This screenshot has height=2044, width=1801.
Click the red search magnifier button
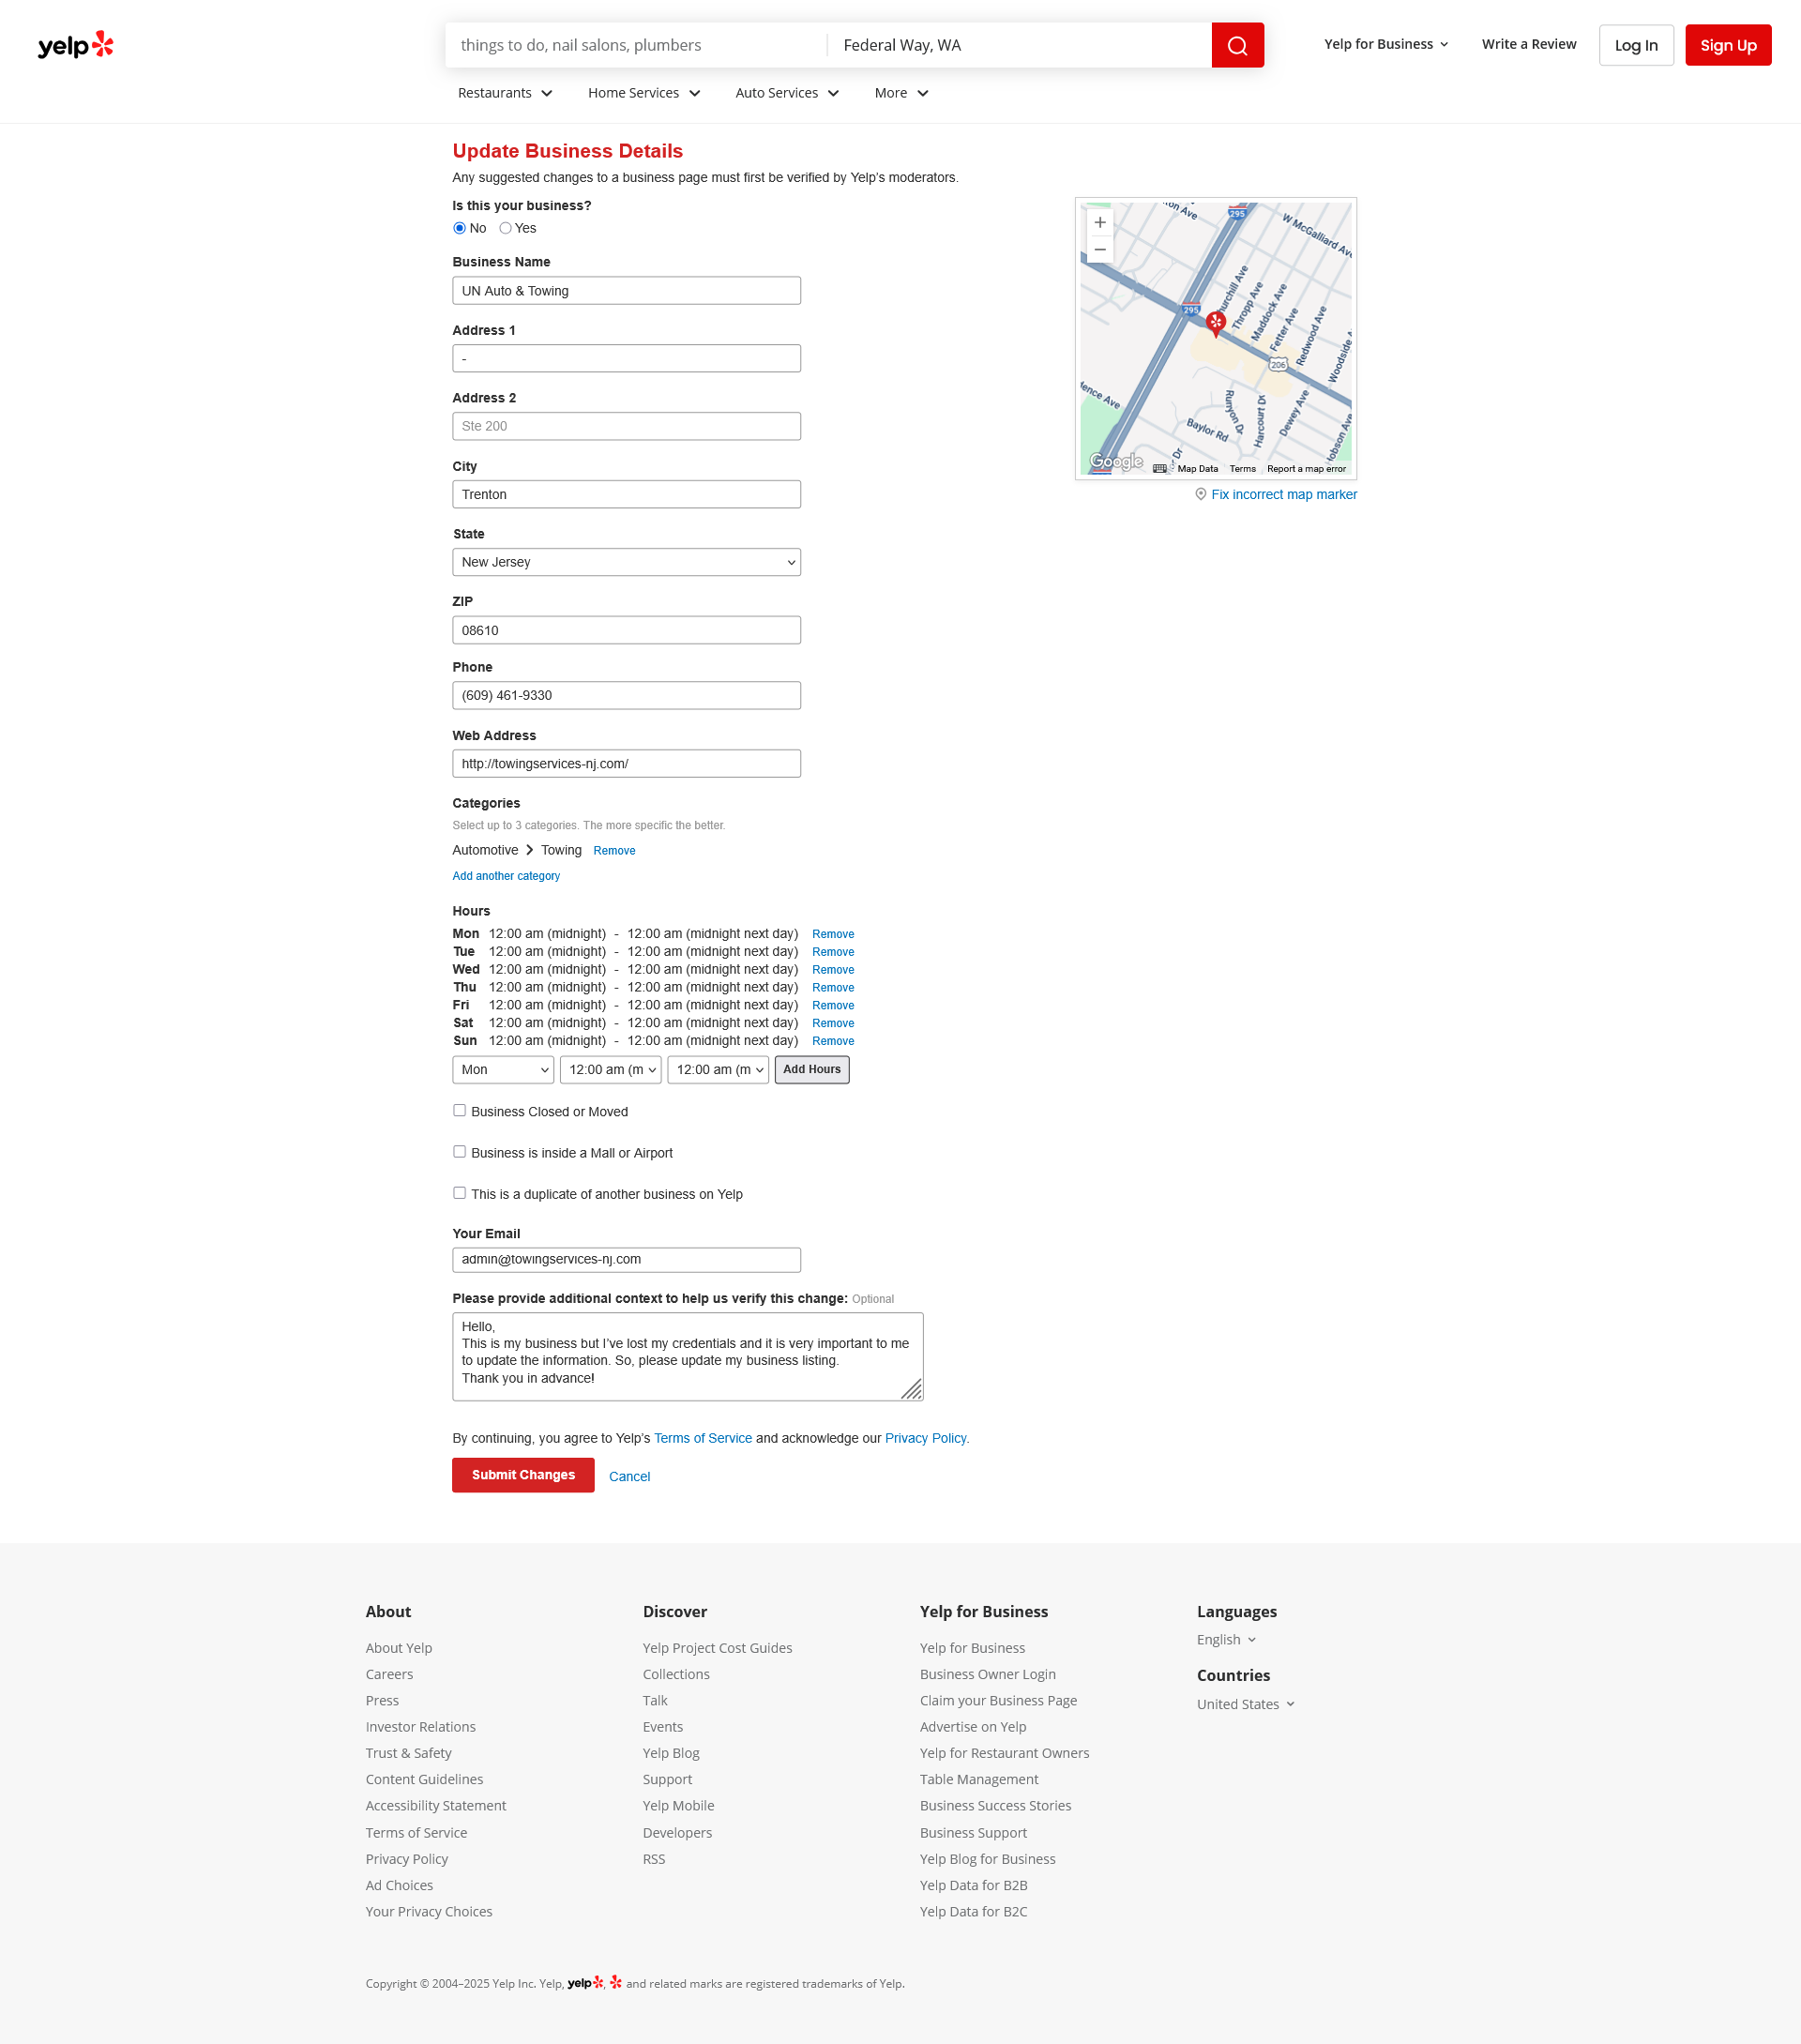(1237, 45)
